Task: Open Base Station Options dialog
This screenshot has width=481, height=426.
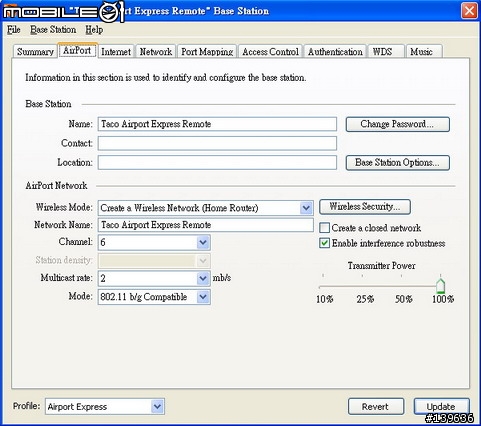Action: pyautogui.click(x=398, y=163)
